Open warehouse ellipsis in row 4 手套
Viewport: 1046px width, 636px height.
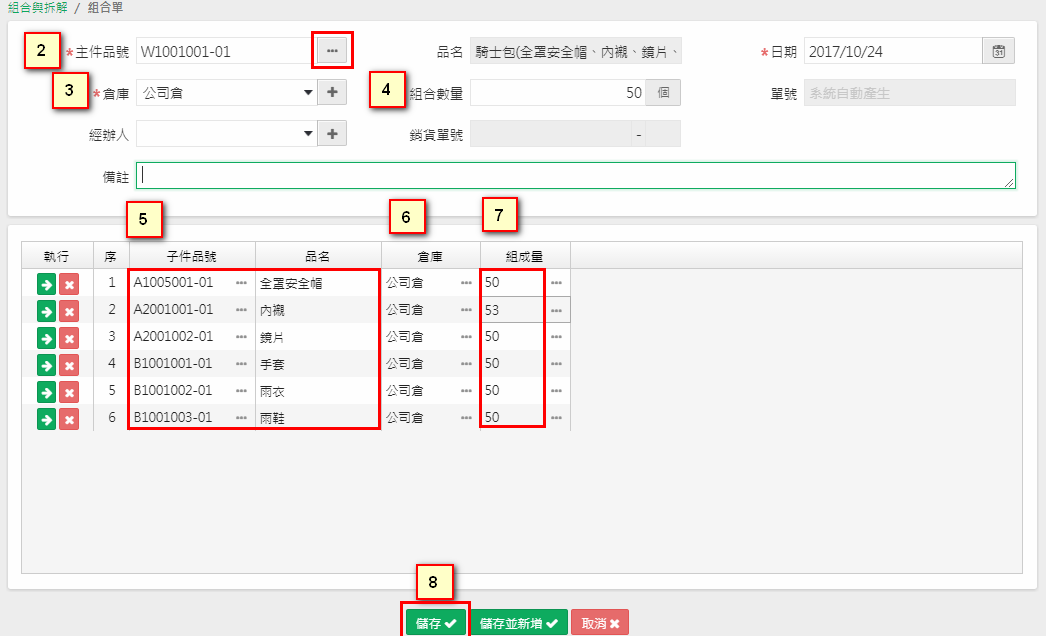(x=466, y=364)
